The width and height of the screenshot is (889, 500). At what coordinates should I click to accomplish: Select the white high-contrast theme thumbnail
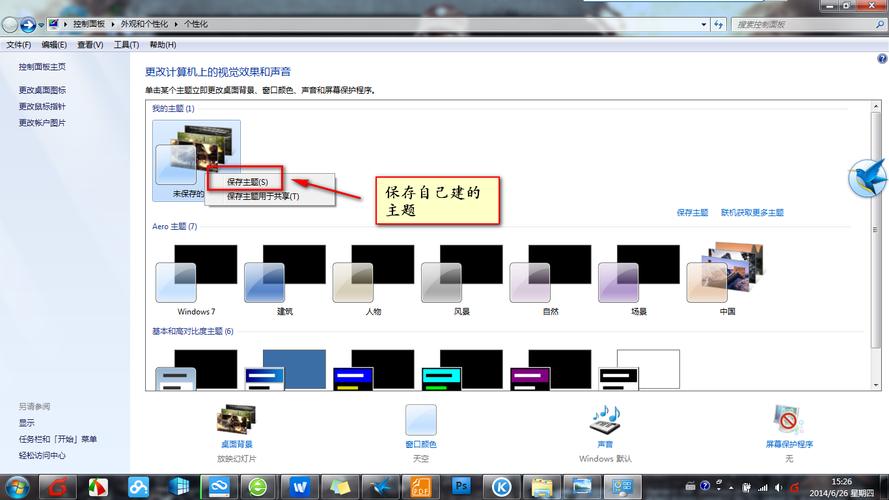tap(638, 369)
